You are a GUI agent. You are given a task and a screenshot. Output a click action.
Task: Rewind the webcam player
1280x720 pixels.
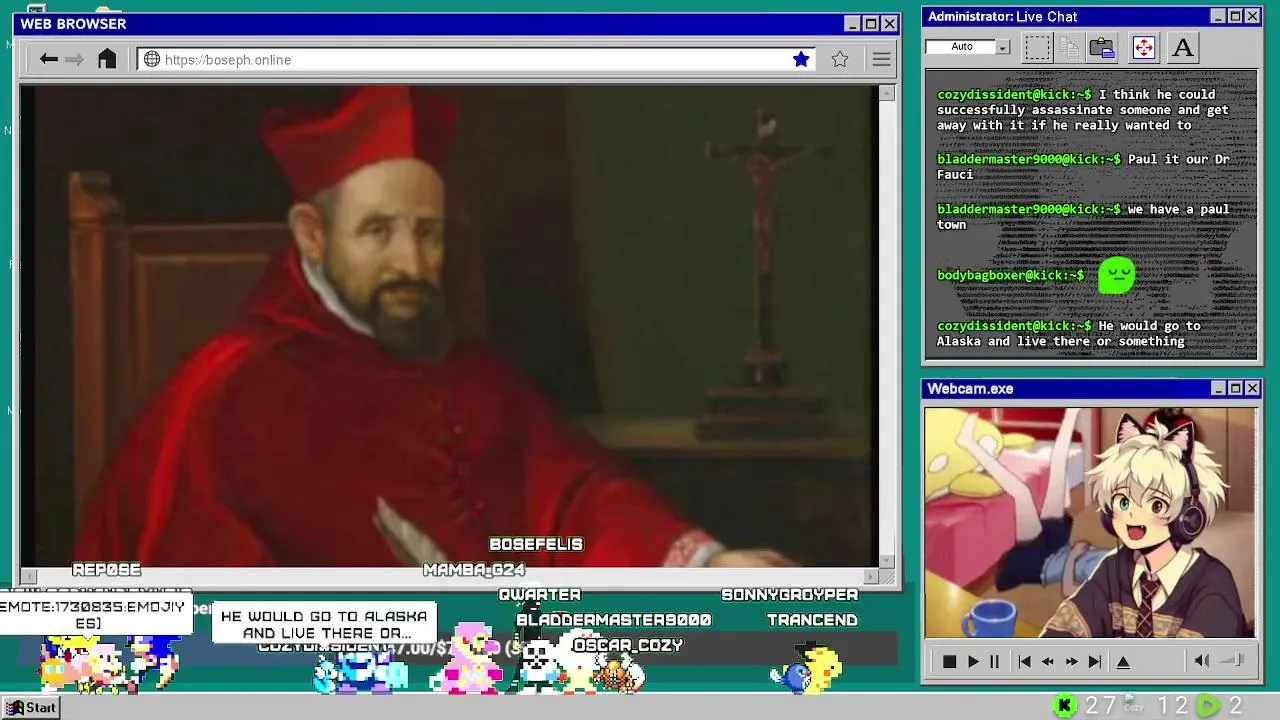[x=1048, y=661]
